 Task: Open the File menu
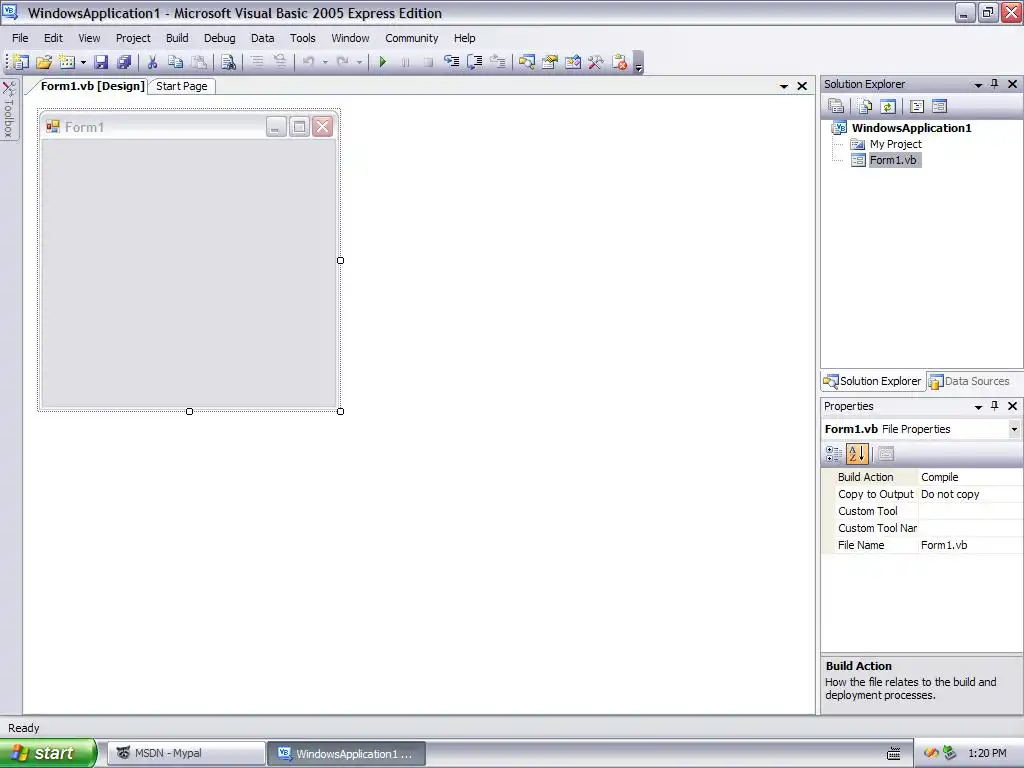tap(20, 38)
